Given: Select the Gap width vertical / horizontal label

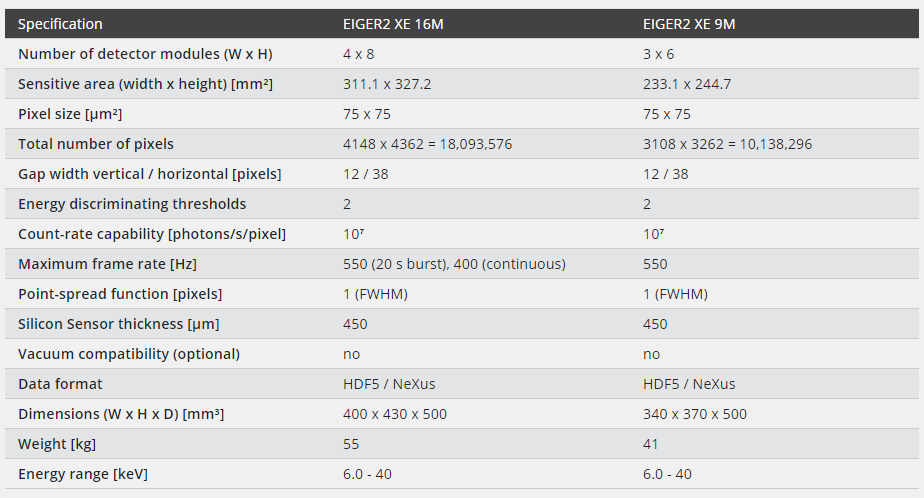Looking at the screenshot, I should pyautogui.click(x=150, y=174).
